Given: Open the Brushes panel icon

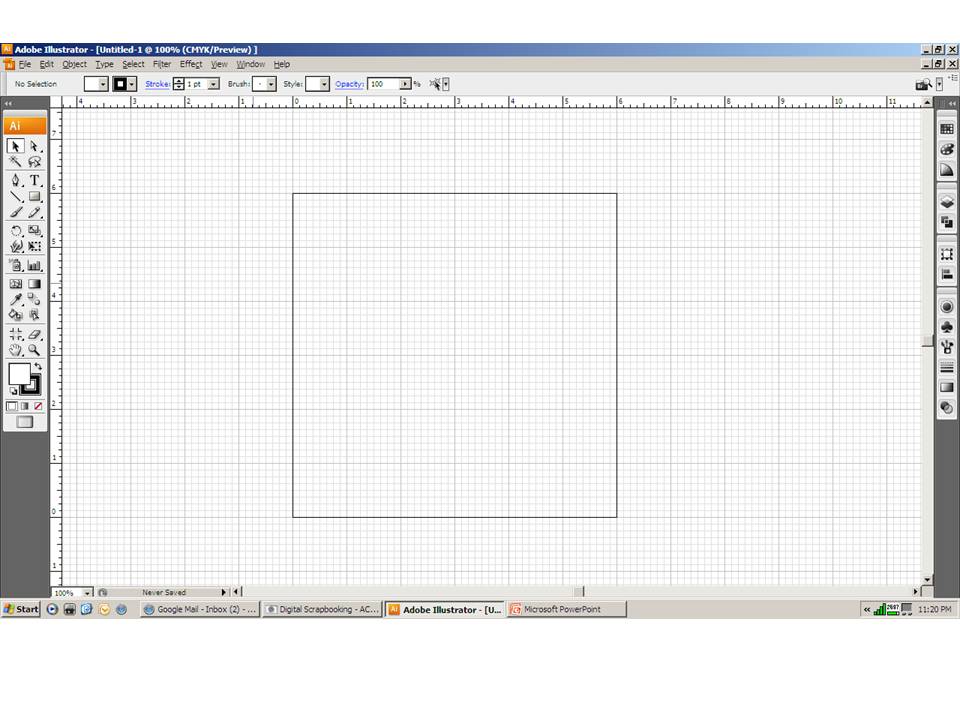Looking at the screenshot, I should (947, 347).
